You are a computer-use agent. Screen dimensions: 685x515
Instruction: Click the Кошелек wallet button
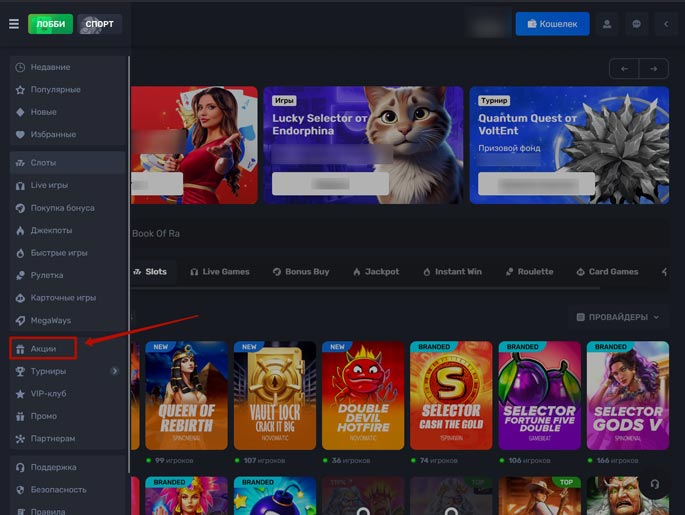pyautogui.click(x=552, y=24)
